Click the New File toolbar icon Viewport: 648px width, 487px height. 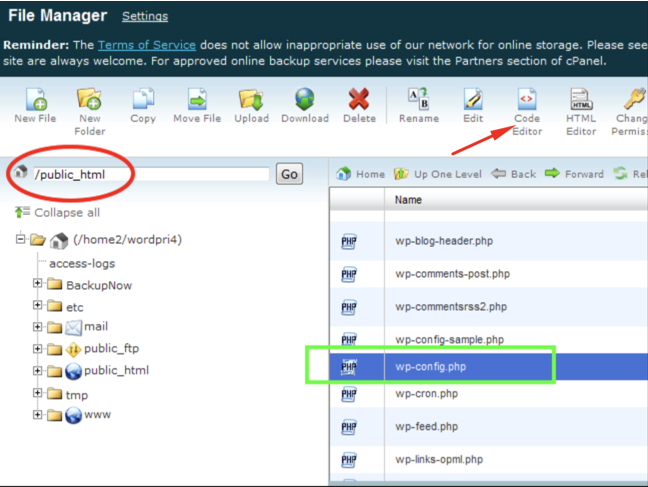[x=36, y=99]
